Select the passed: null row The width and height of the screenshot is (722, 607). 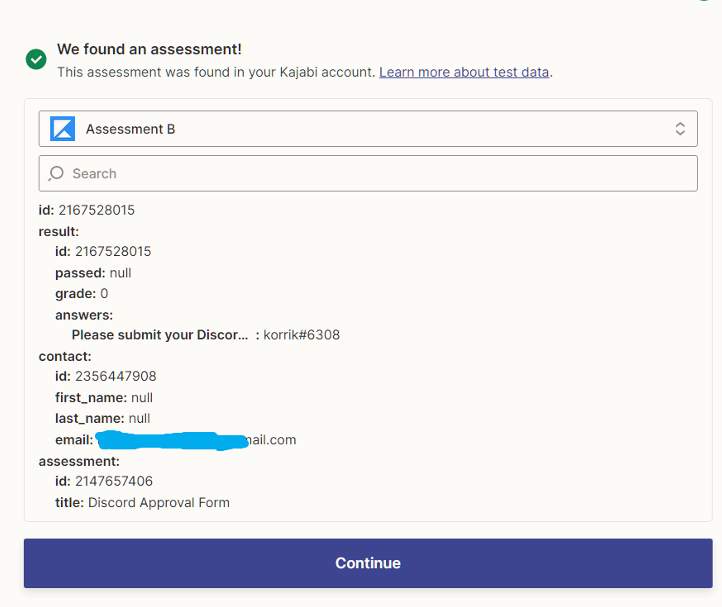point(93,273)
